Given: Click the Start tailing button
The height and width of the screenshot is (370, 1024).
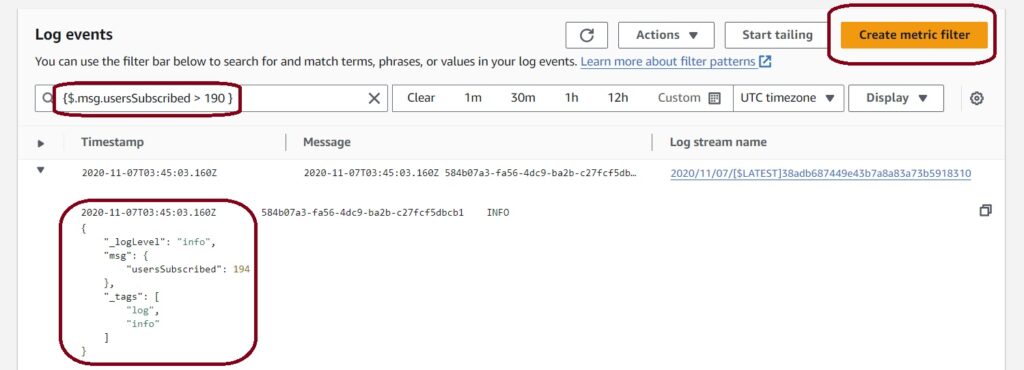Looking at the screenshot, I should pos(777,35).
